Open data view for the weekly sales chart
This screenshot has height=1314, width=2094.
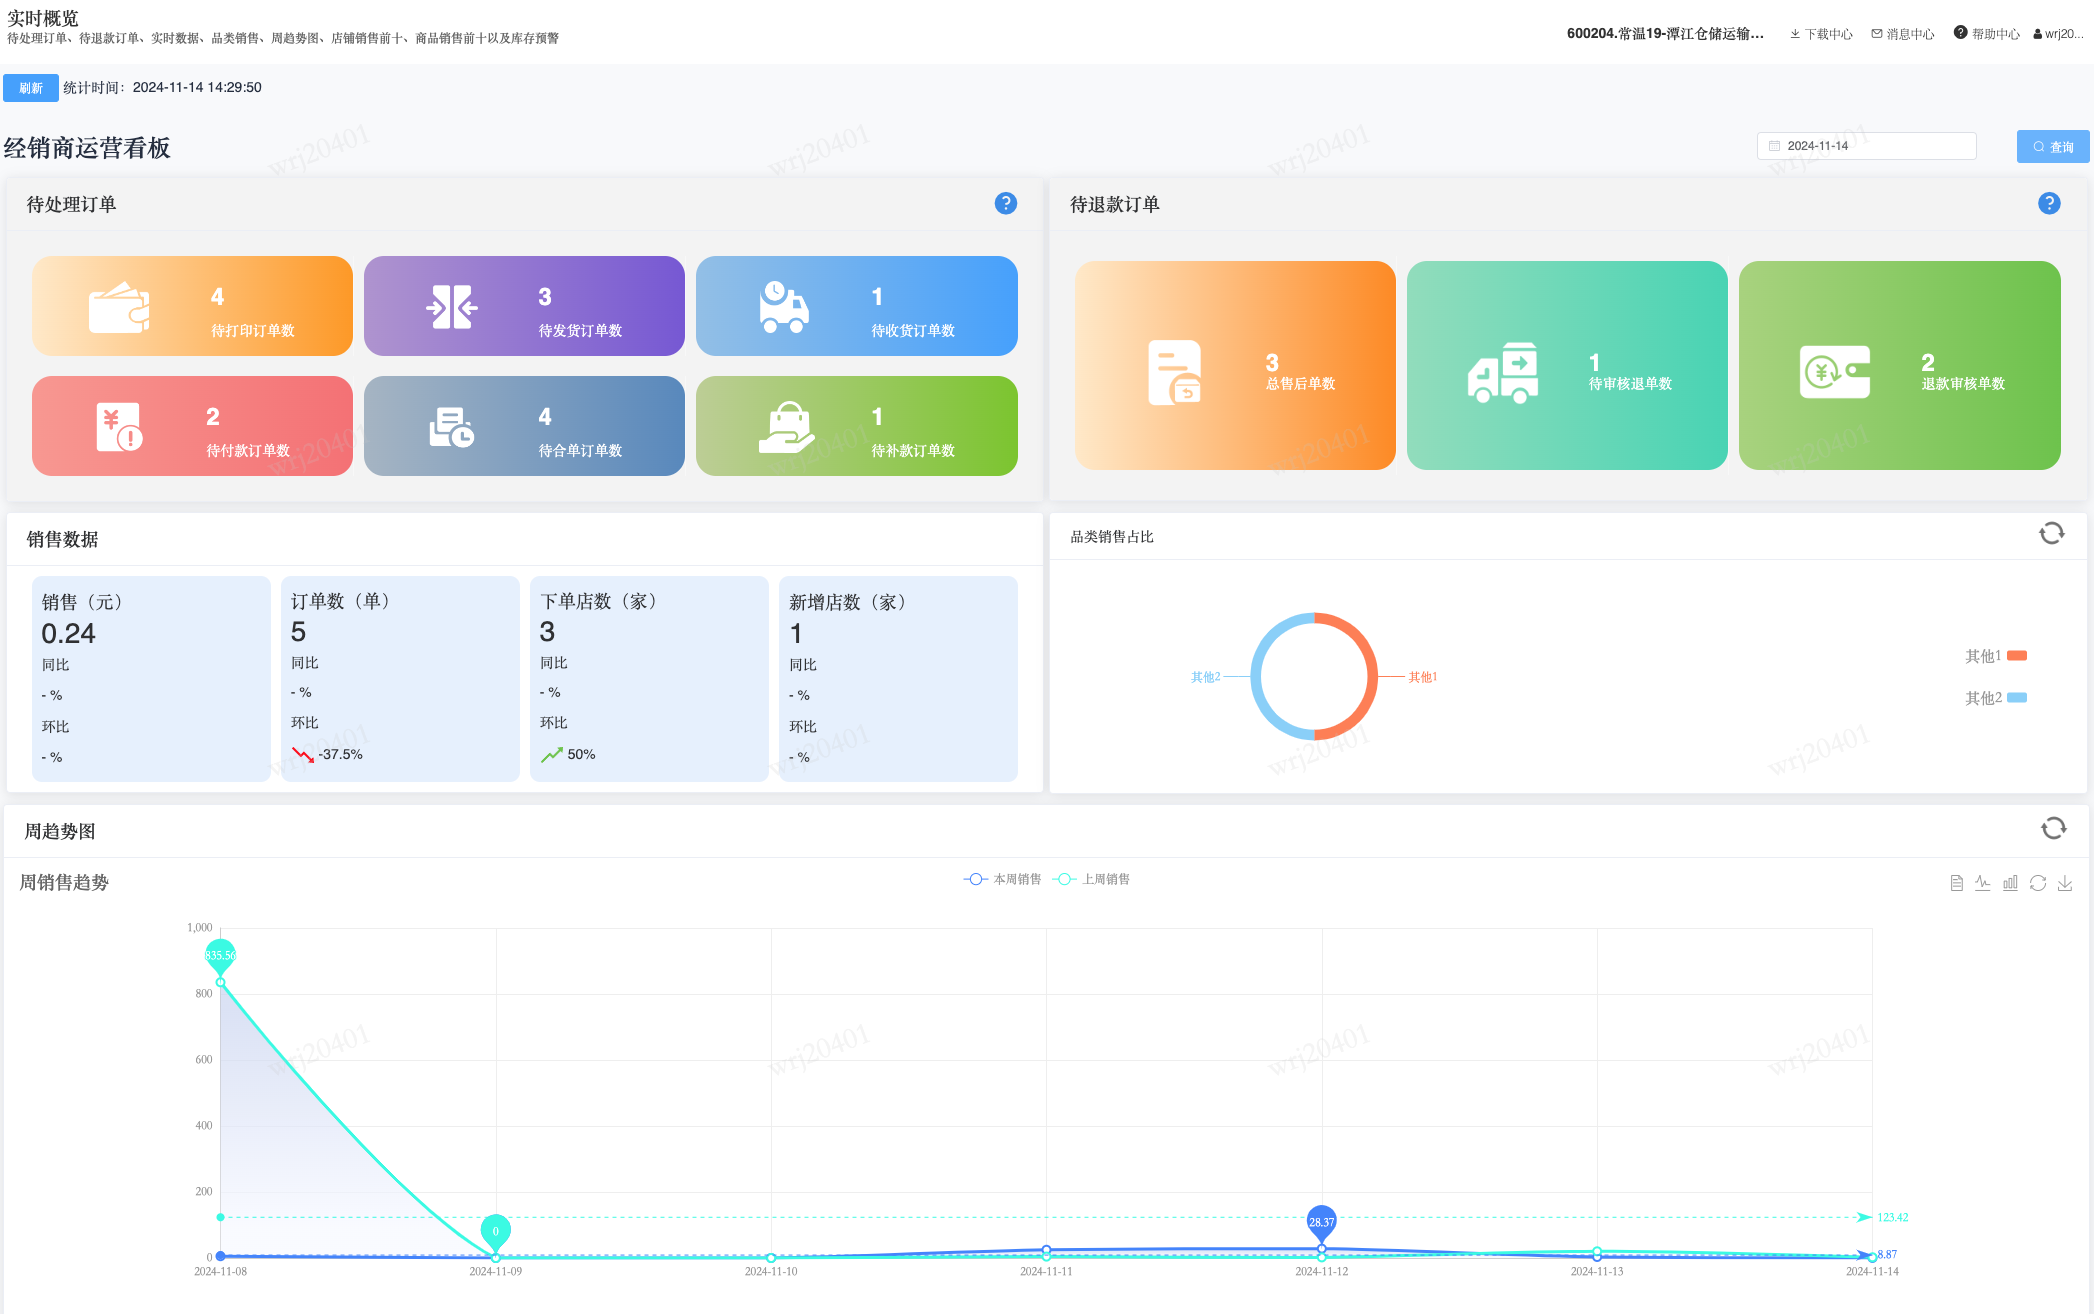tap(1956, 883)
